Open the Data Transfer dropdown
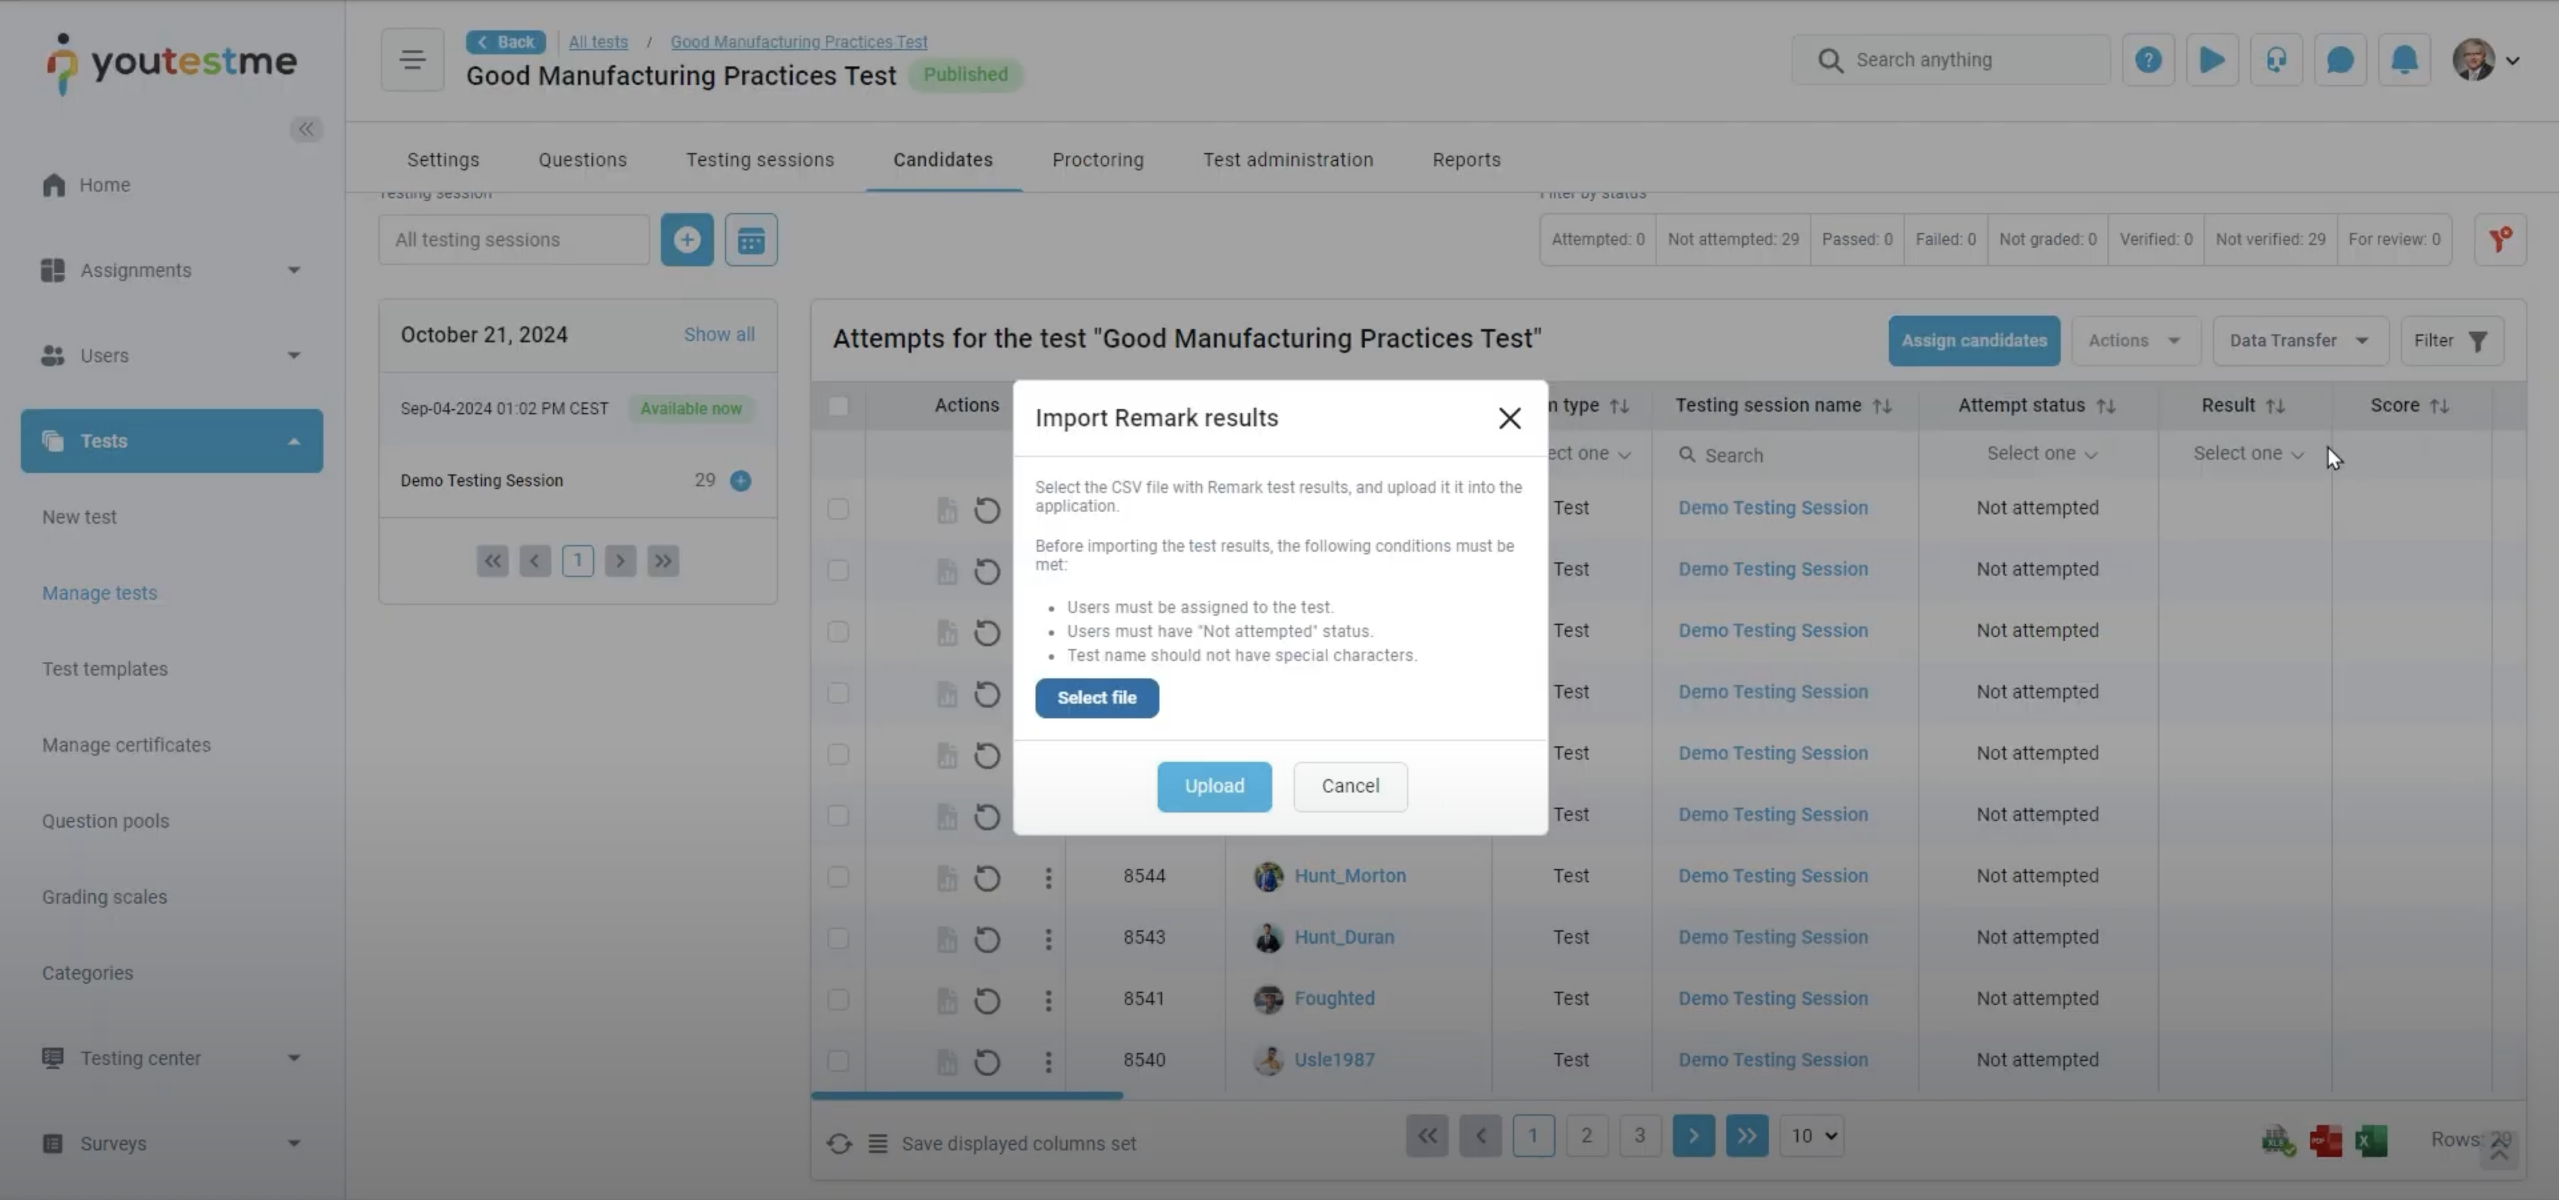2559x1200 pixels. pos(2299,341)
